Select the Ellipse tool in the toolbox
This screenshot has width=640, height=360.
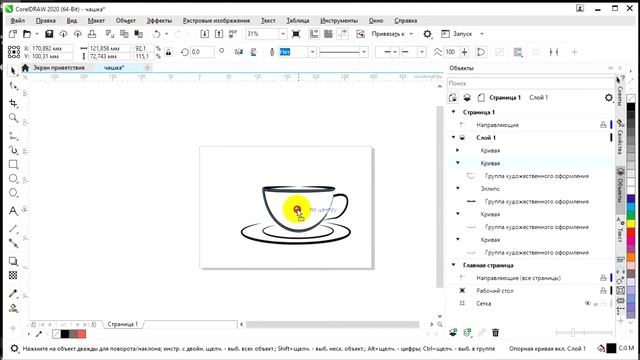coord(13,179)
